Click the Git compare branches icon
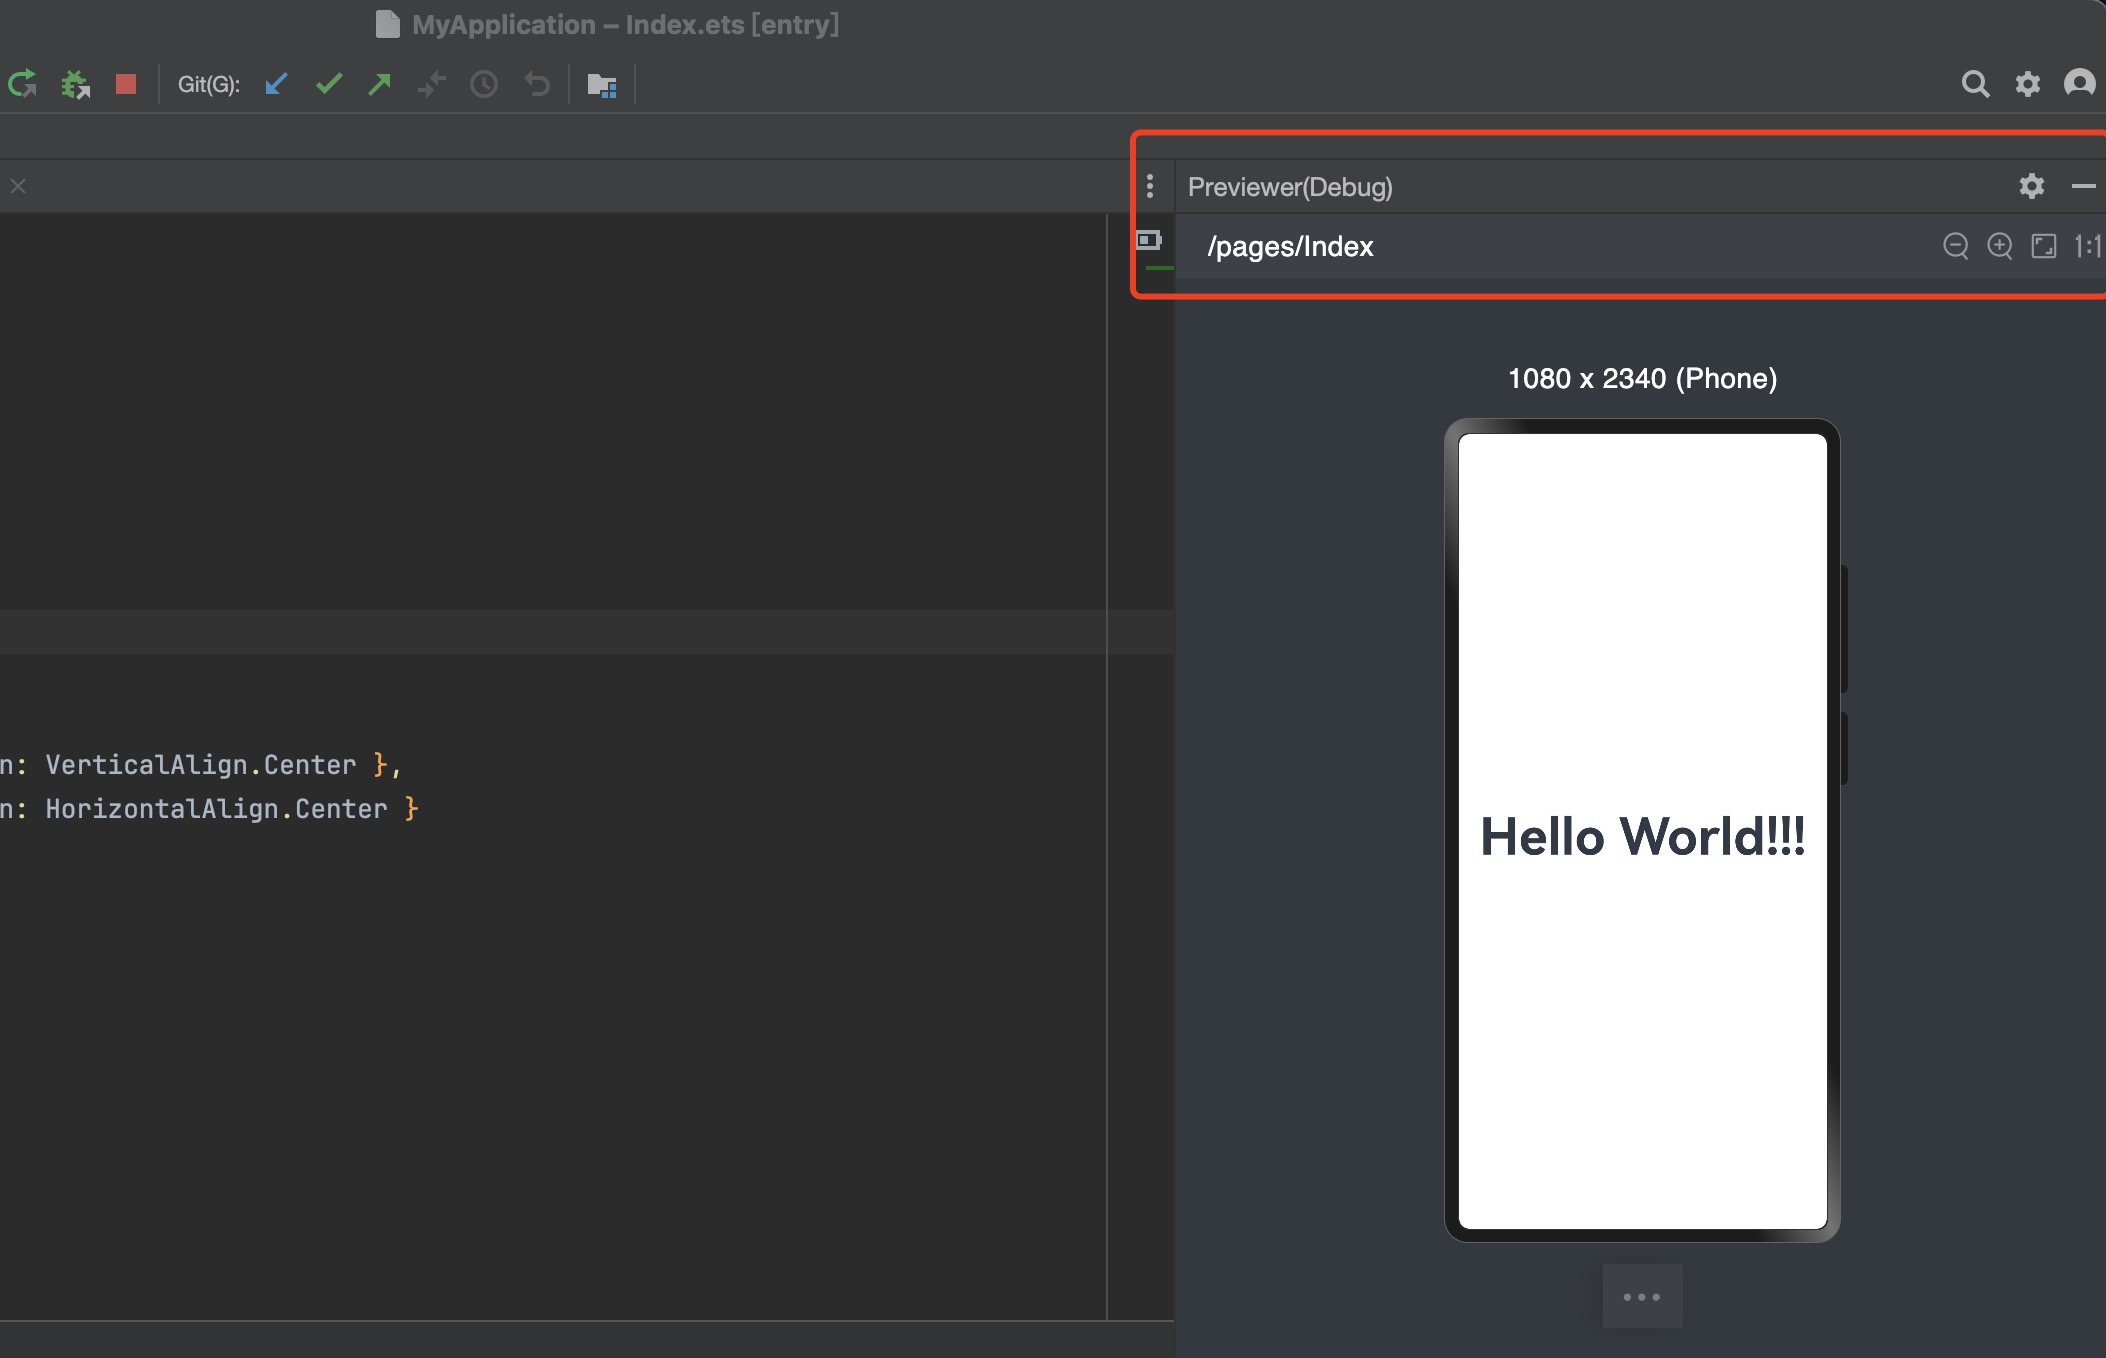 (432, 84)
